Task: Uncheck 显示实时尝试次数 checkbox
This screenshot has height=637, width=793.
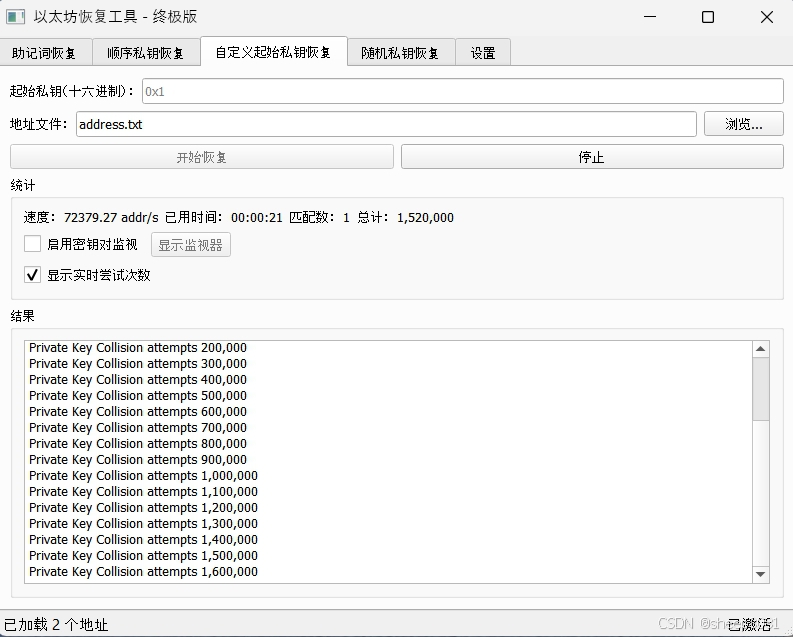Action: tap(32, 275)
